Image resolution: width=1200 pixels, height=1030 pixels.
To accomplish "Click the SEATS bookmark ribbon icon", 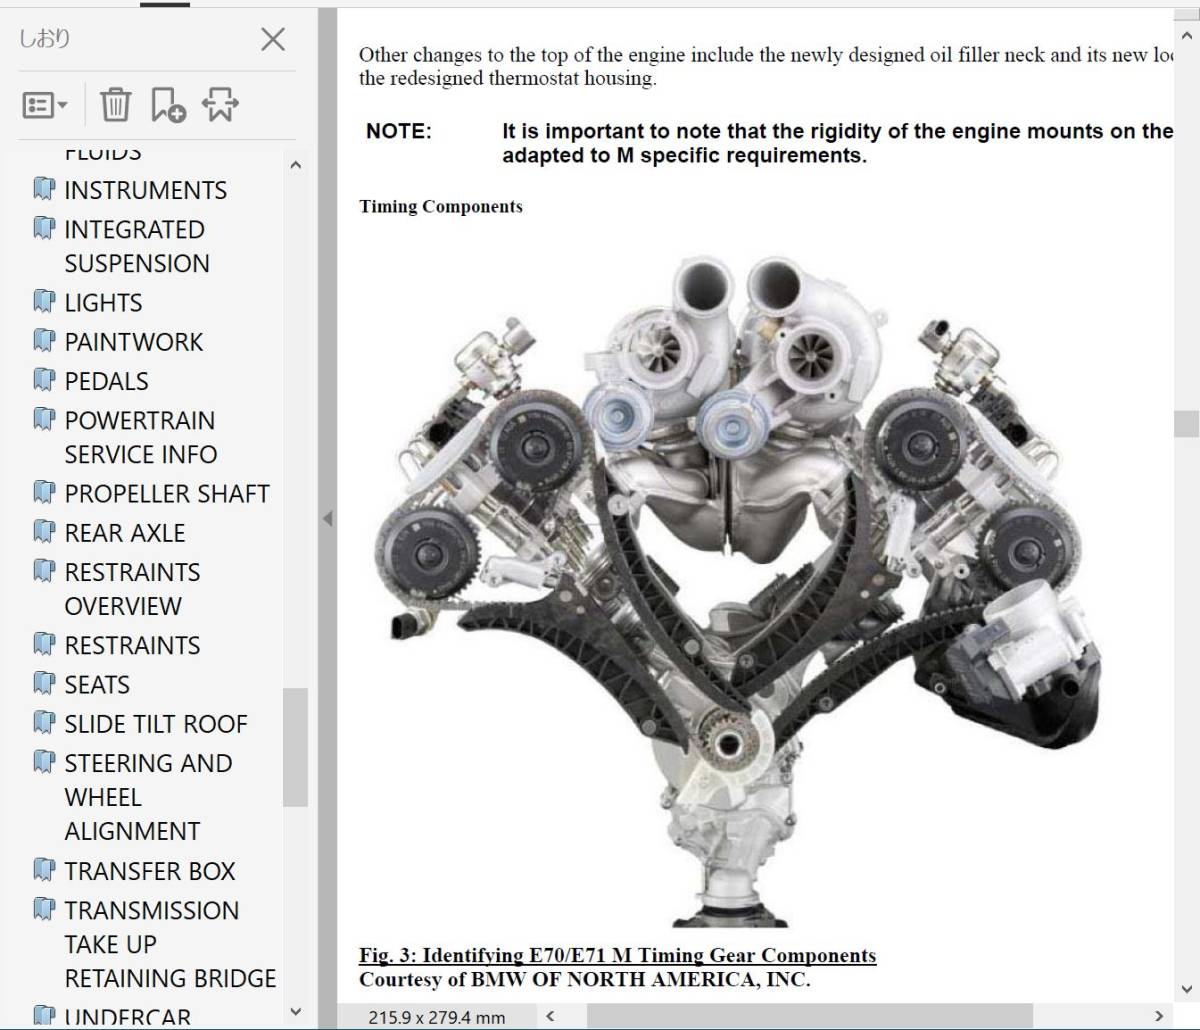I will click(x=44, y=684).
